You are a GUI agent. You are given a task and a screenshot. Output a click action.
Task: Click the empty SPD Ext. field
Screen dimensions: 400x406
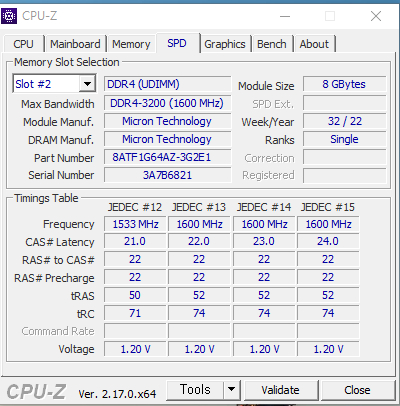(x=344, y=103)
